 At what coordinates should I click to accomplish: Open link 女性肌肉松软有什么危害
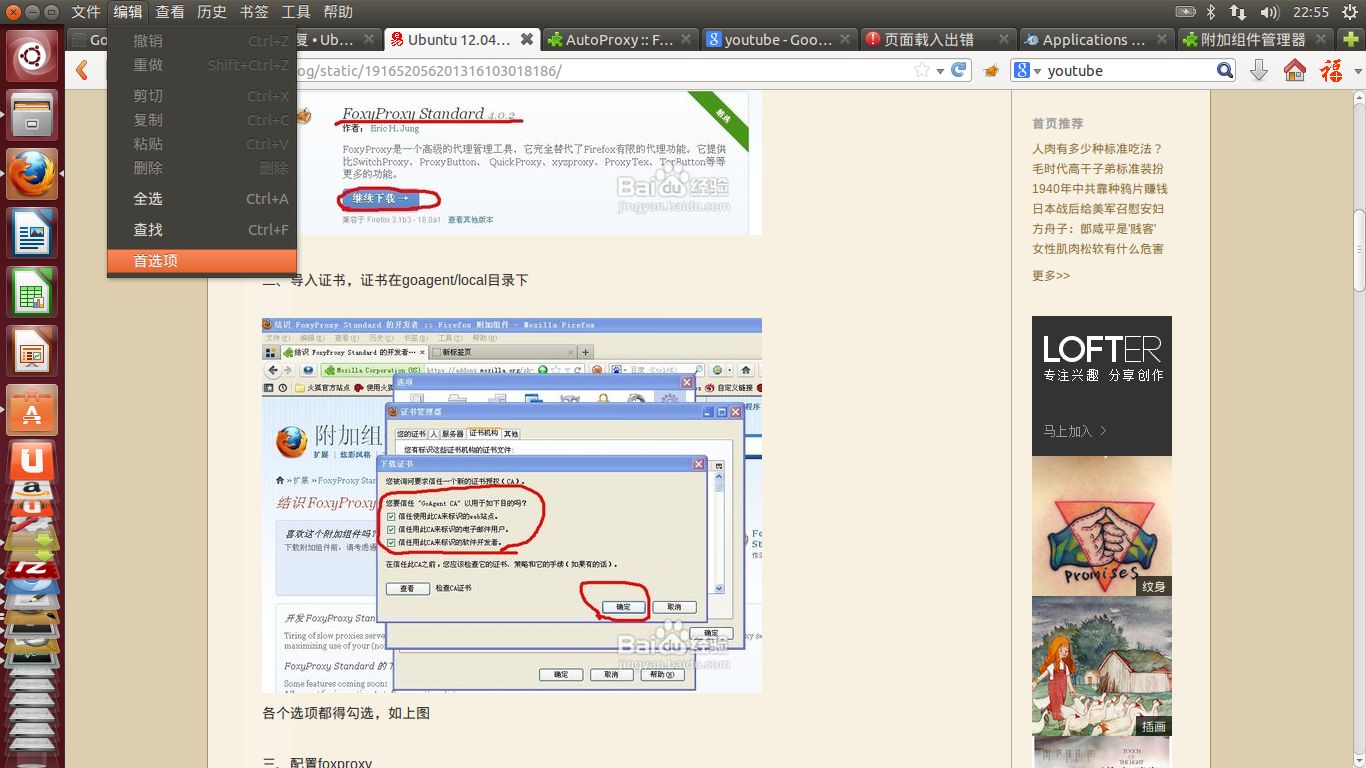[x=1098, y=249]
